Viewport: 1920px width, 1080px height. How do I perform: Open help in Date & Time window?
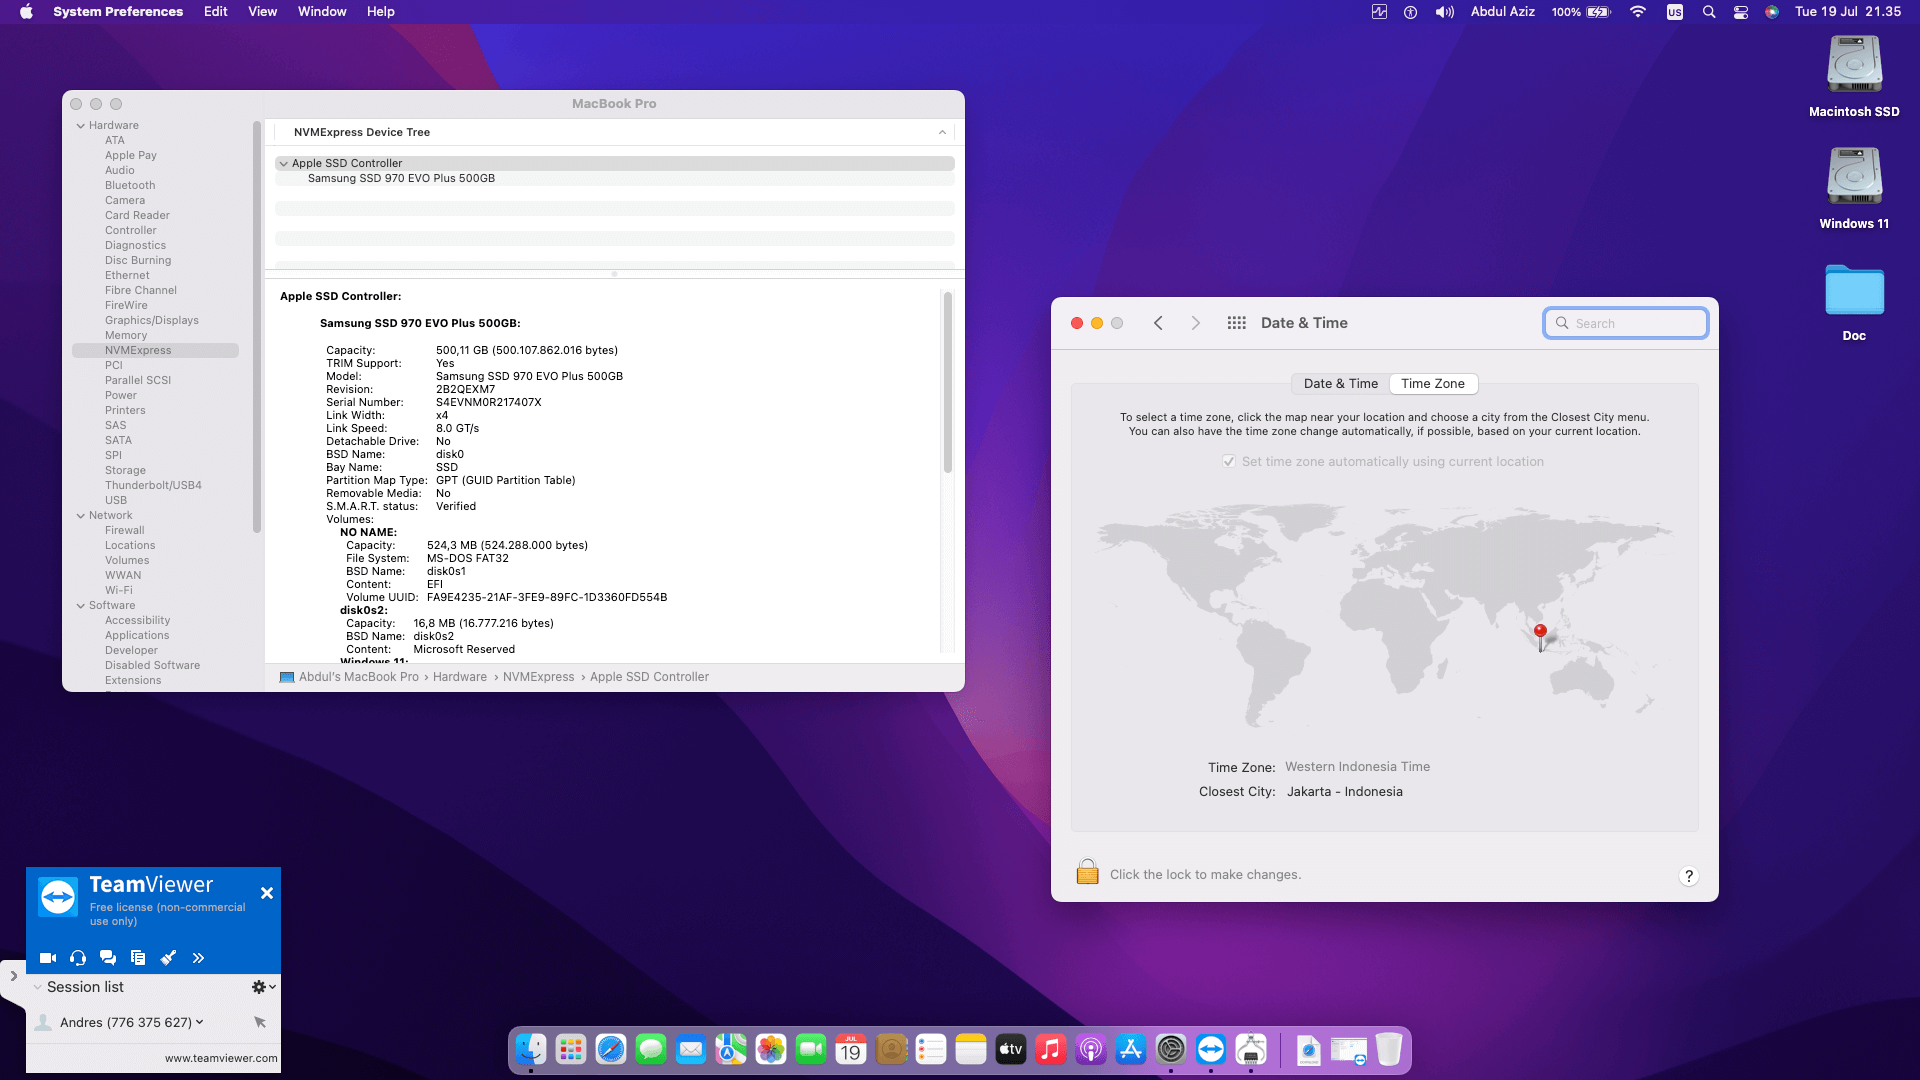click(1688, 876)
